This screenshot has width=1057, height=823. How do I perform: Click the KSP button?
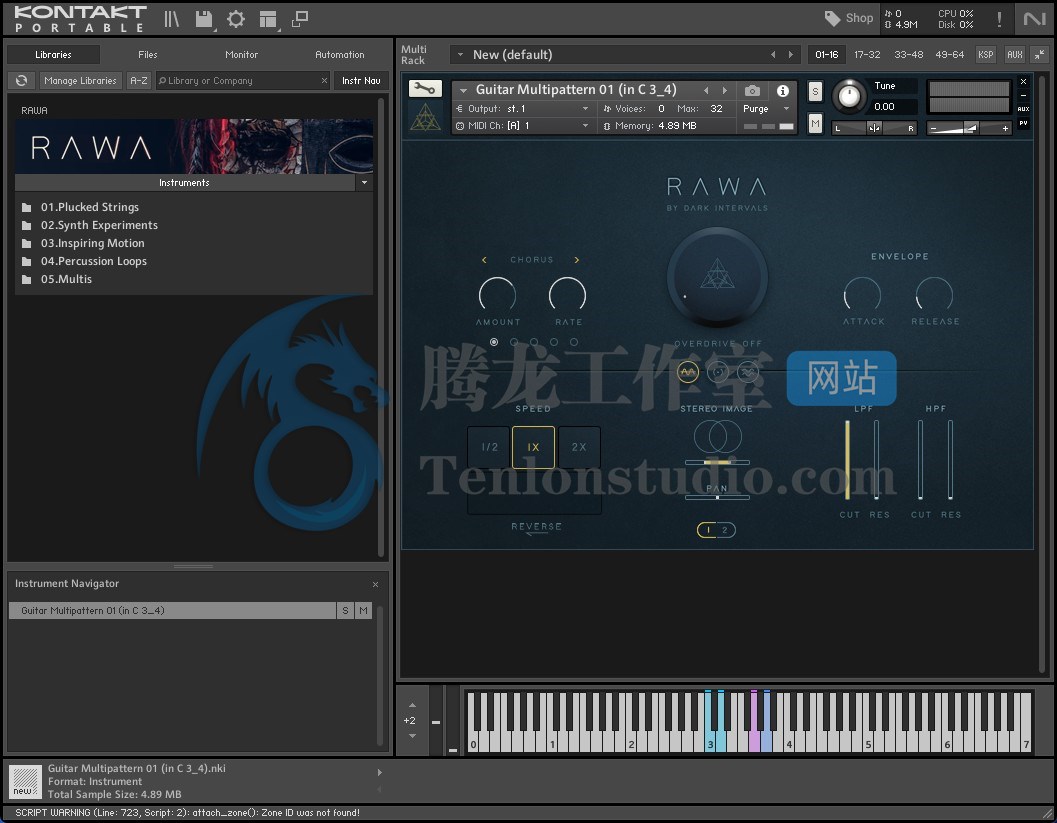986,55
